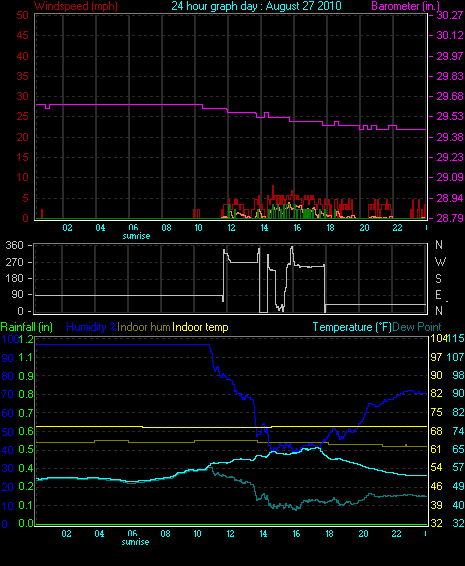Click yellow indoor temp axis value 97
The height and width of the screenshot is (566, 465).
point(436,357)
